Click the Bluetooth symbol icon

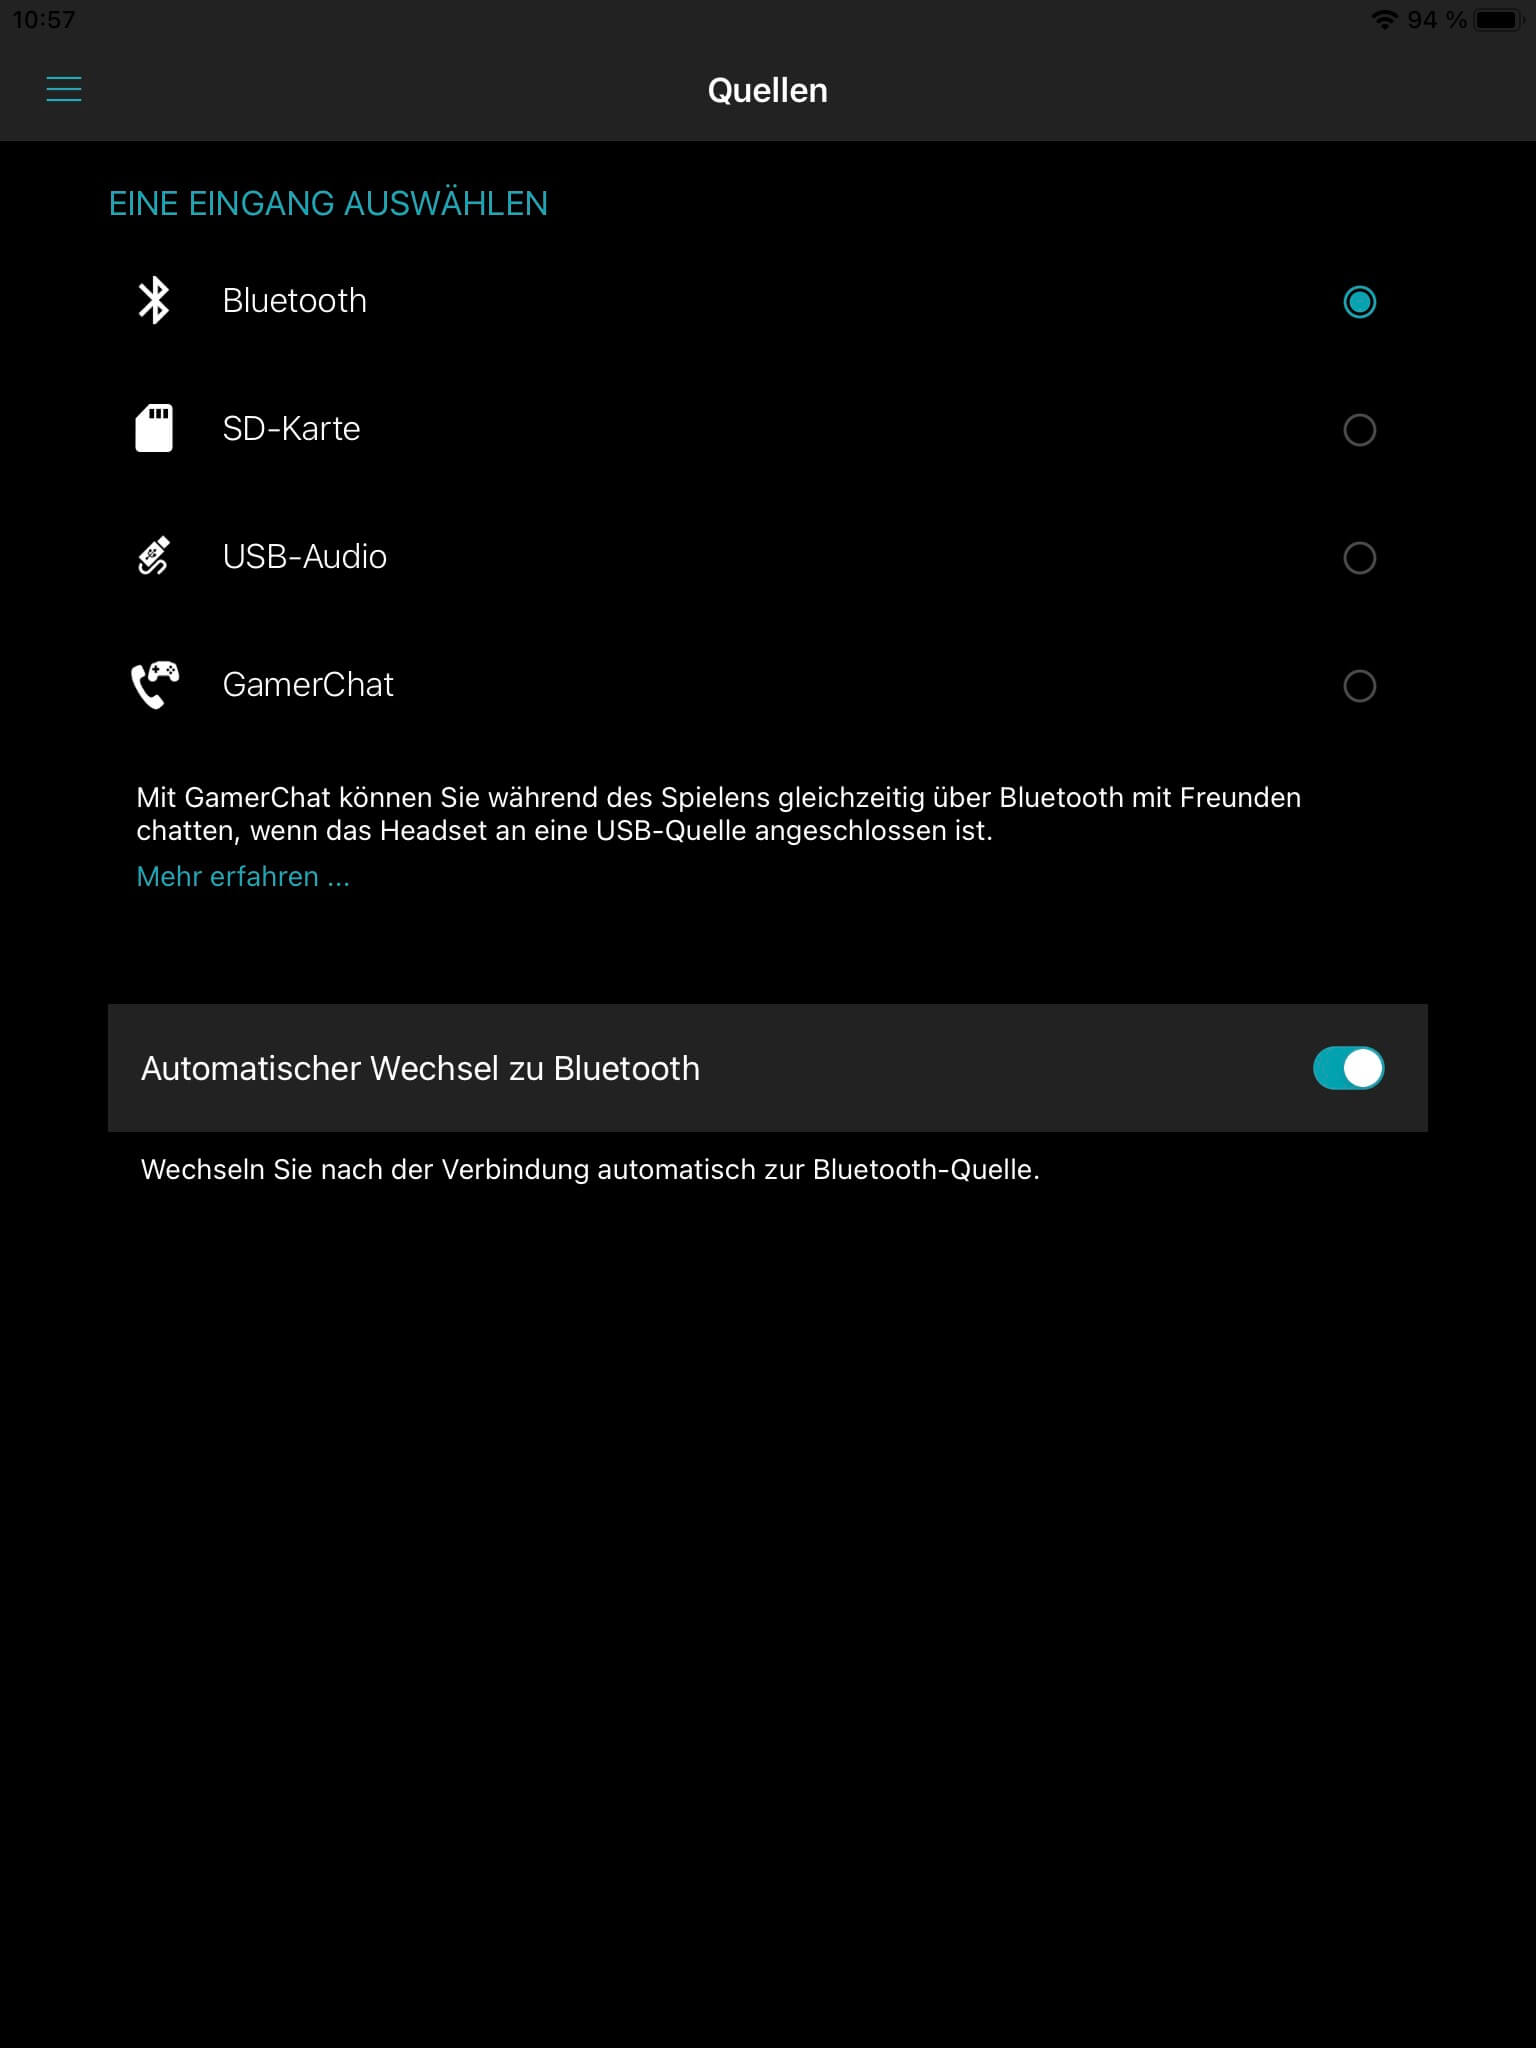point(154,301)
